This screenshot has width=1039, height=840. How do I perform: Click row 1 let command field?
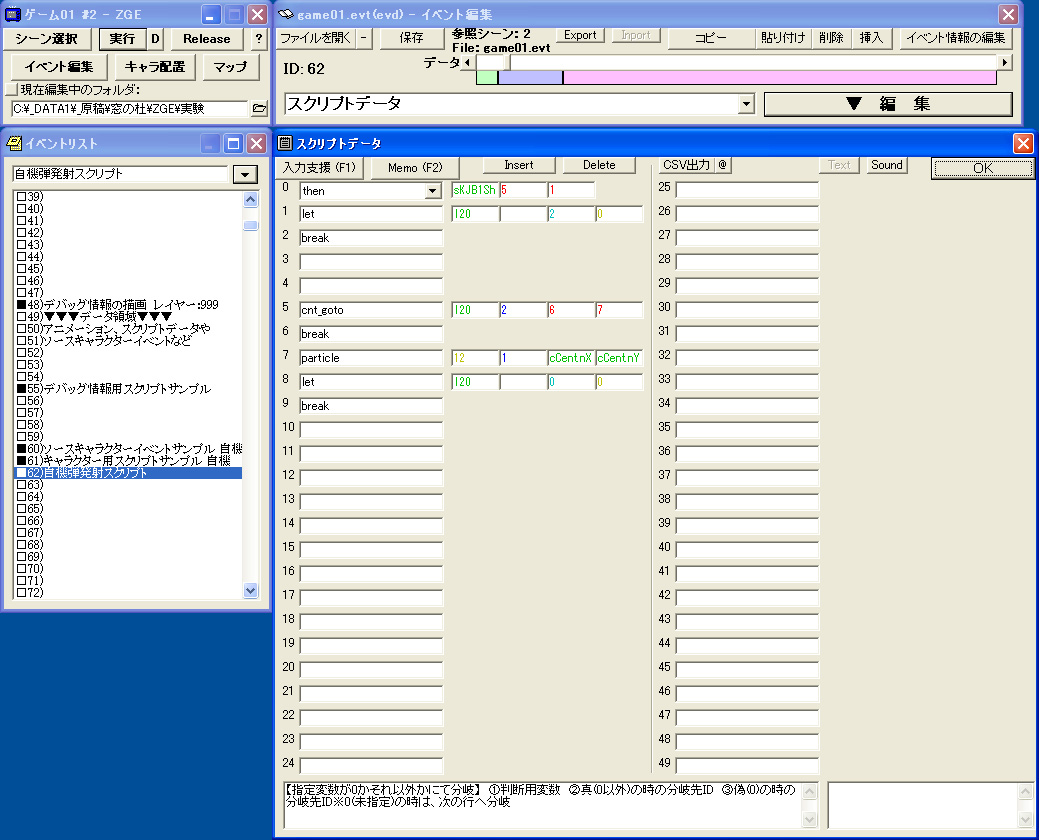click(x=370, y=214)
